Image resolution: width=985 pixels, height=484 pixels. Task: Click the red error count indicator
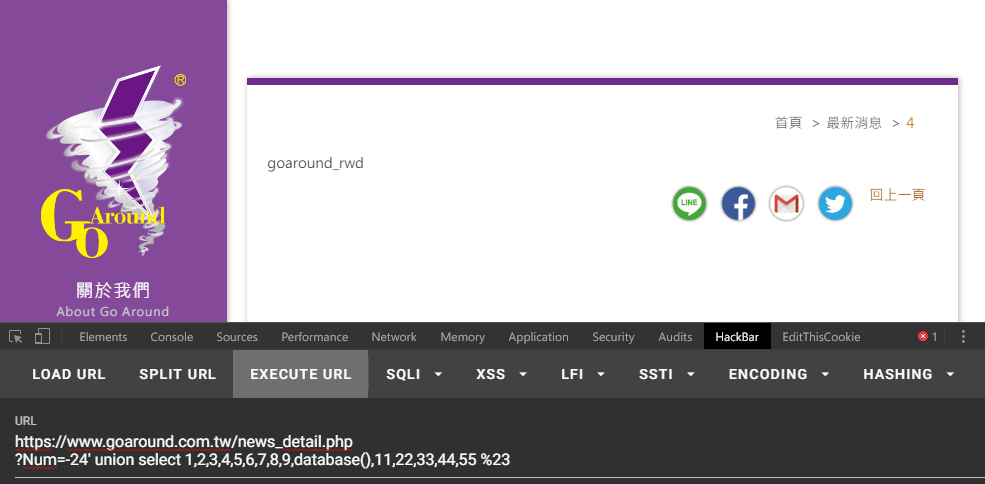(x=927, y=337)
